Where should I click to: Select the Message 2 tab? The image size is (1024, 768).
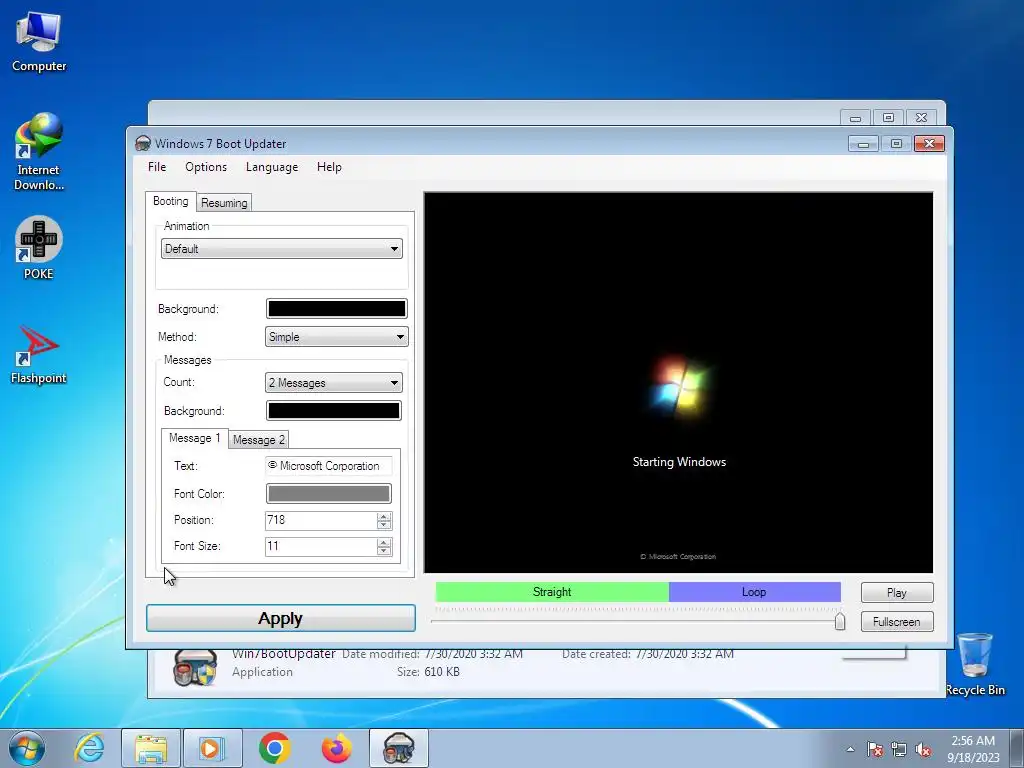click(259, 440)
